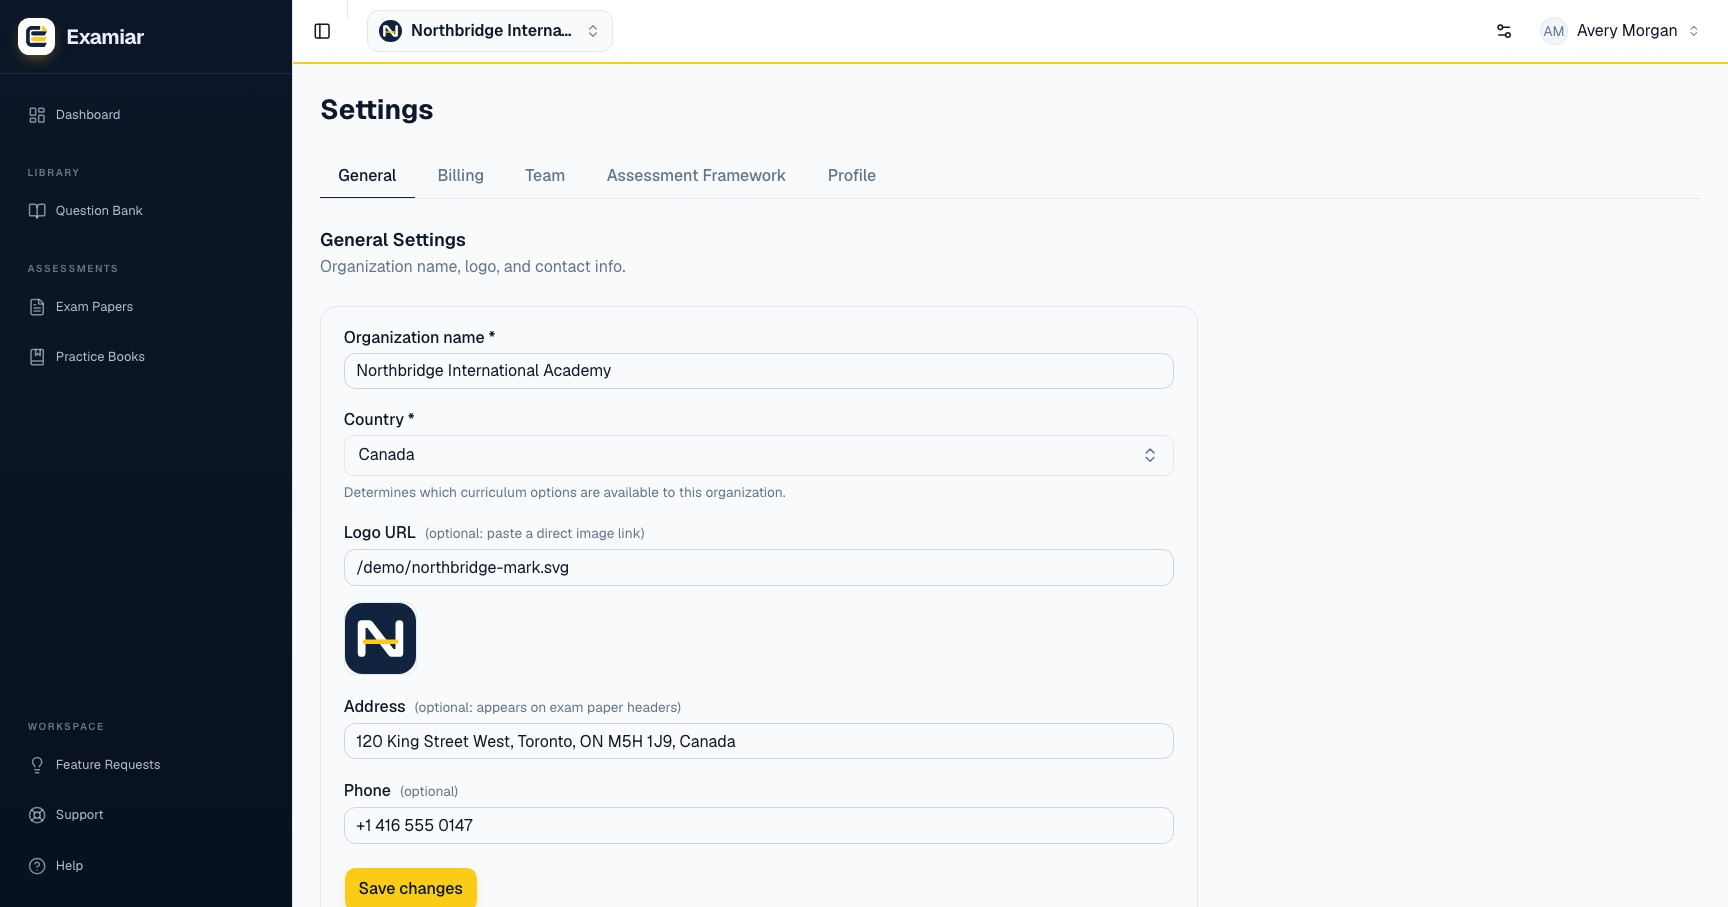Open Feature Requests lightbulb icon
Screen dimensions: 1728x907
(x=37, y=765)
